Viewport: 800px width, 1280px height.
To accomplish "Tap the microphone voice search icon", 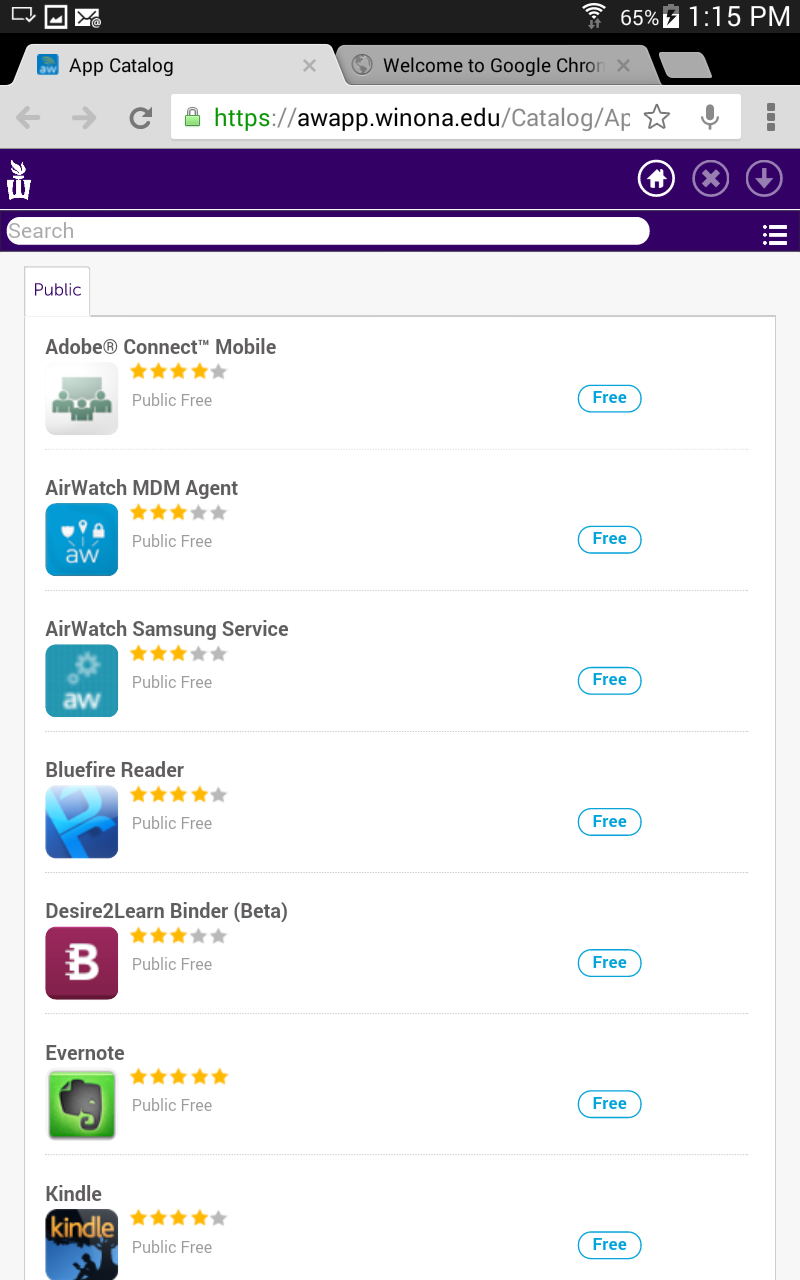I will pyautogui.click(x=710, y=118).
